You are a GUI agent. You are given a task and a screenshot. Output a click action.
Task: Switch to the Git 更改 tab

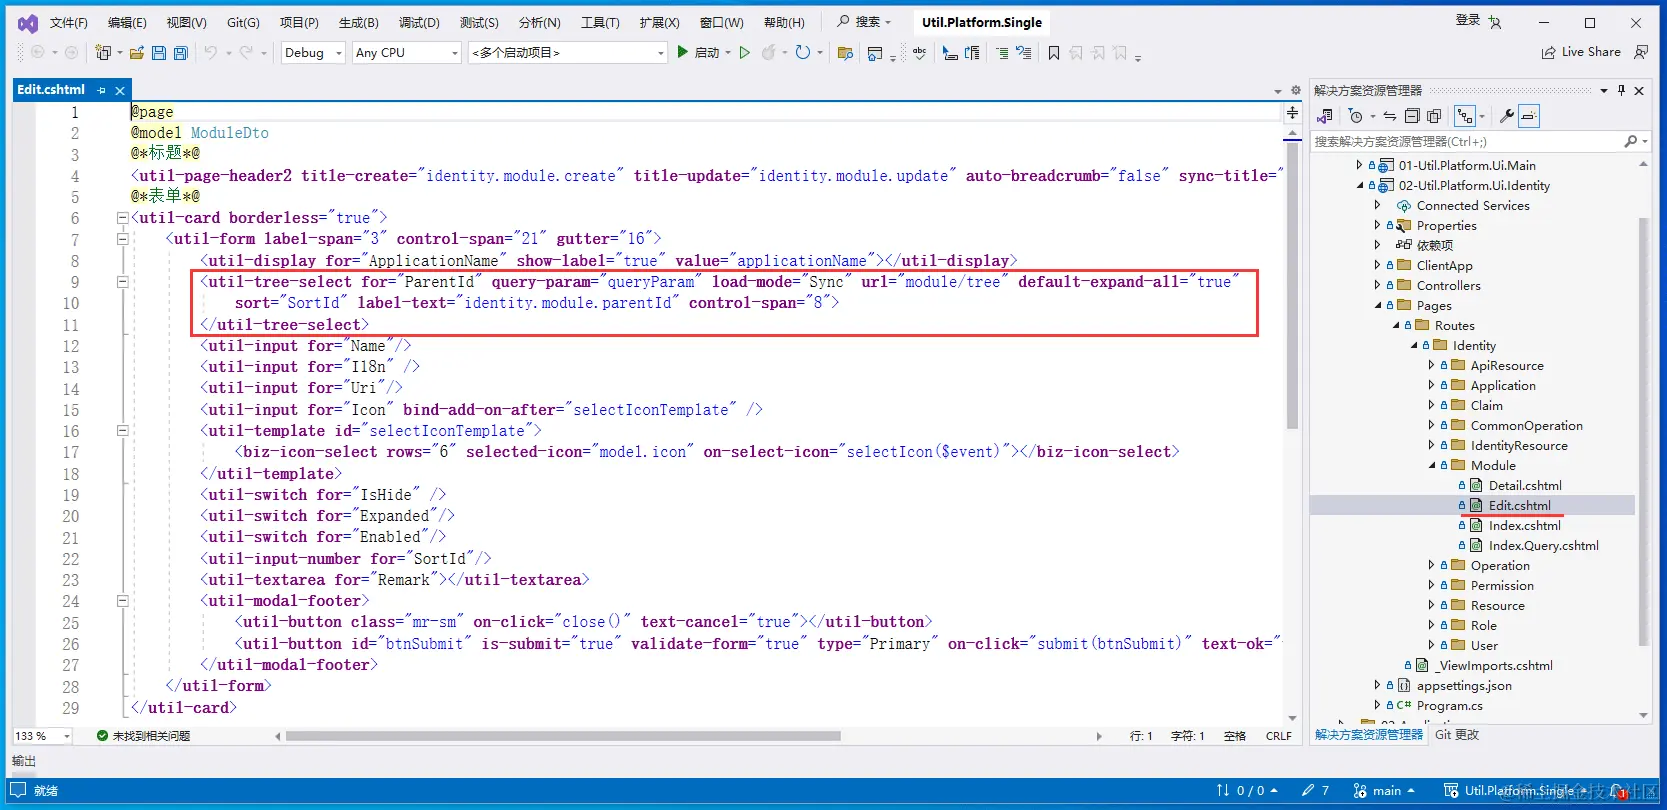point(1457,734)
